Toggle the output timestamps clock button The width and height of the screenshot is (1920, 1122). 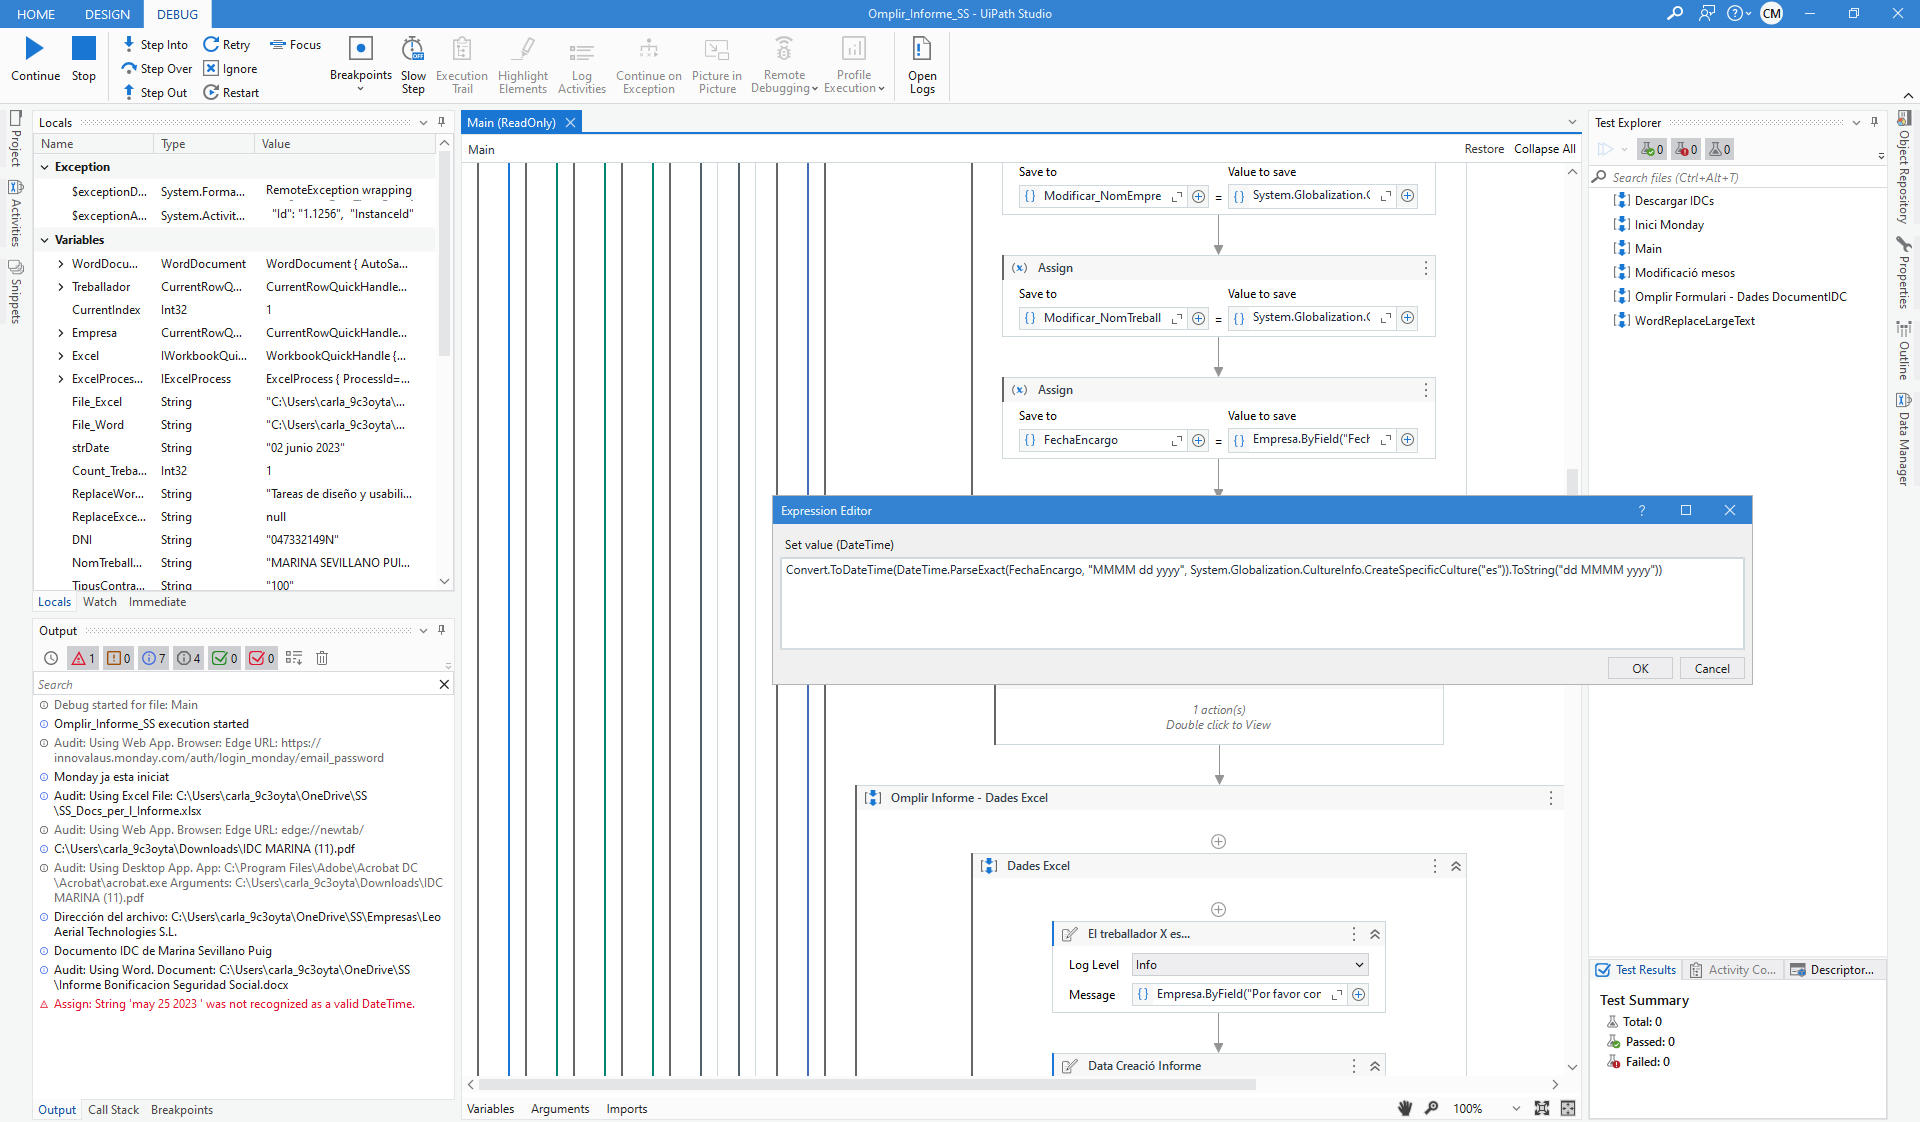coord(51,658)
